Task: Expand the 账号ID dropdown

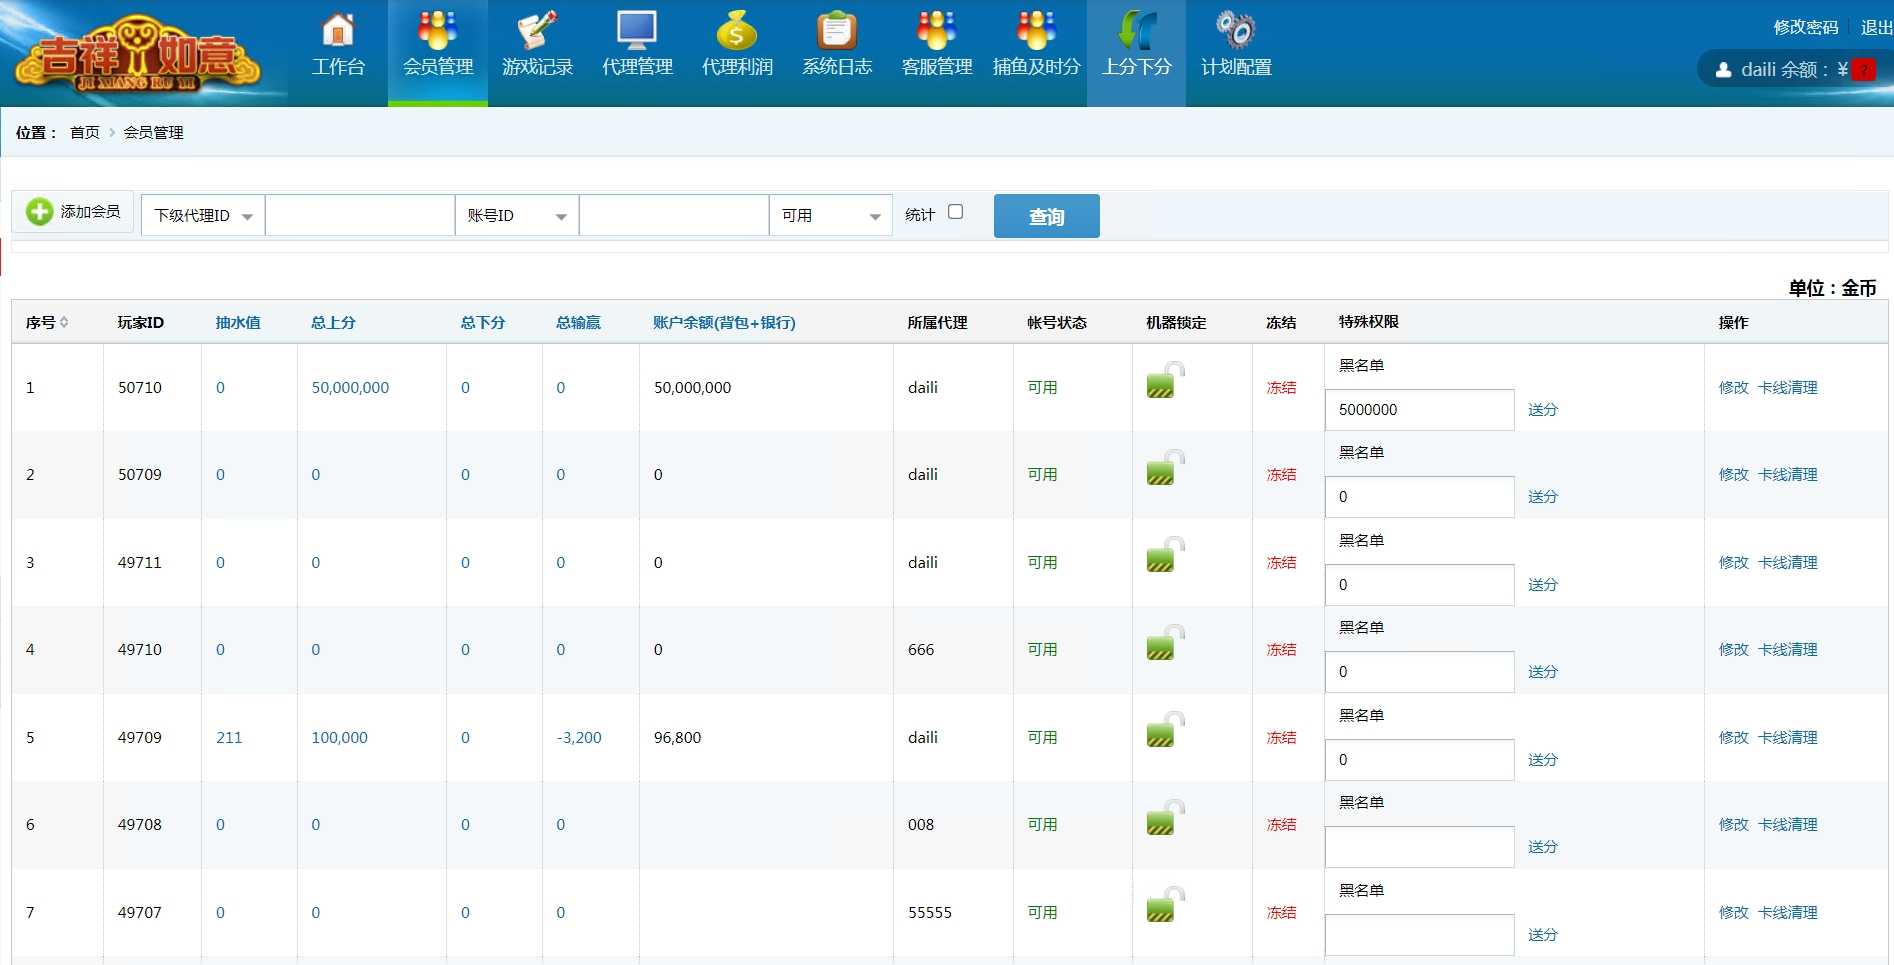Action: coord(517,216)
